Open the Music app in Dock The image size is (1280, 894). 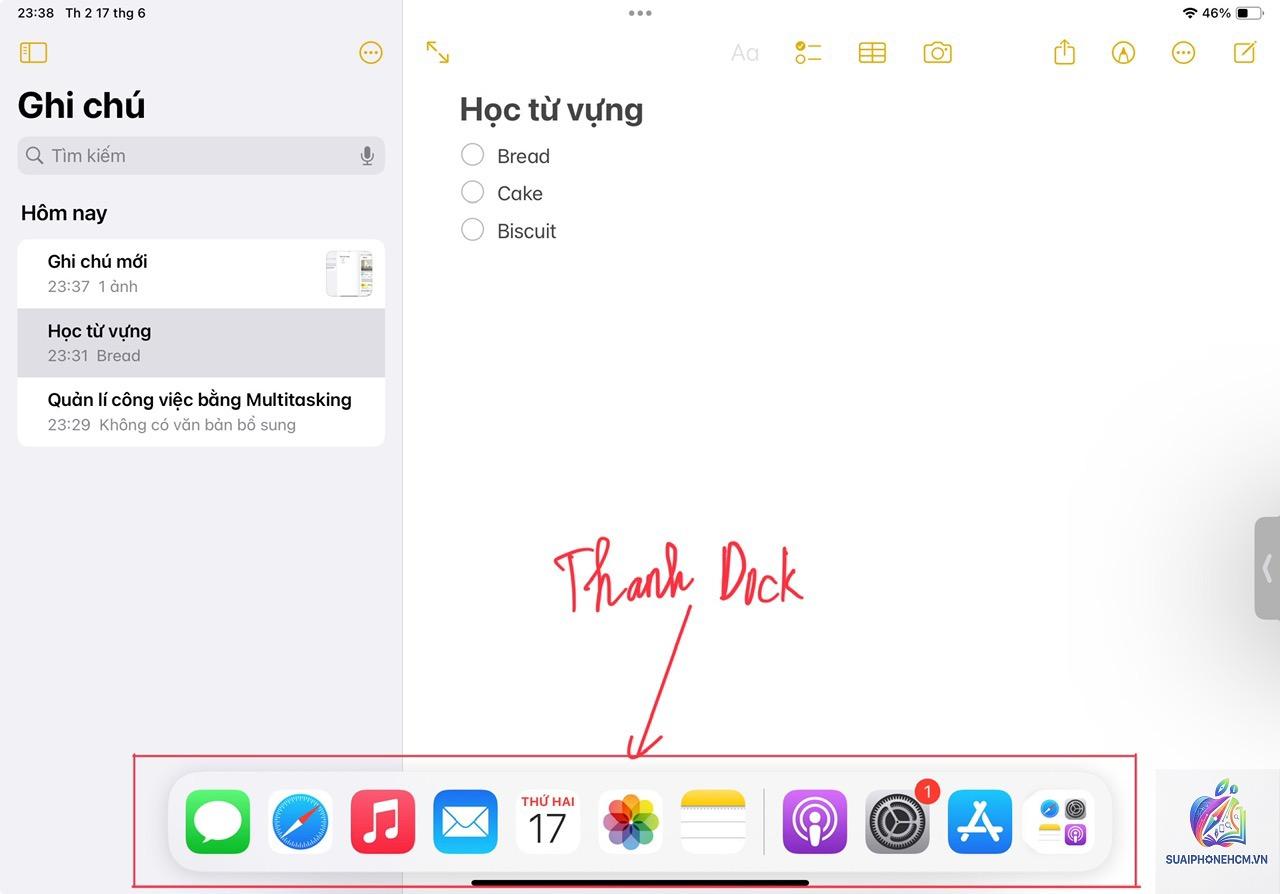pos(383,822)
